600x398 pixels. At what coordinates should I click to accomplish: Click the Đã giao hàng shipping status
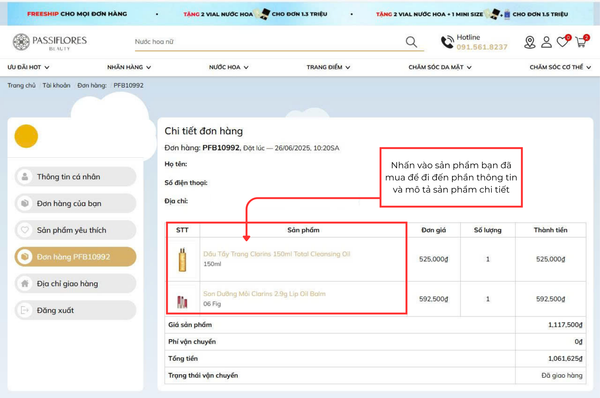562,375
